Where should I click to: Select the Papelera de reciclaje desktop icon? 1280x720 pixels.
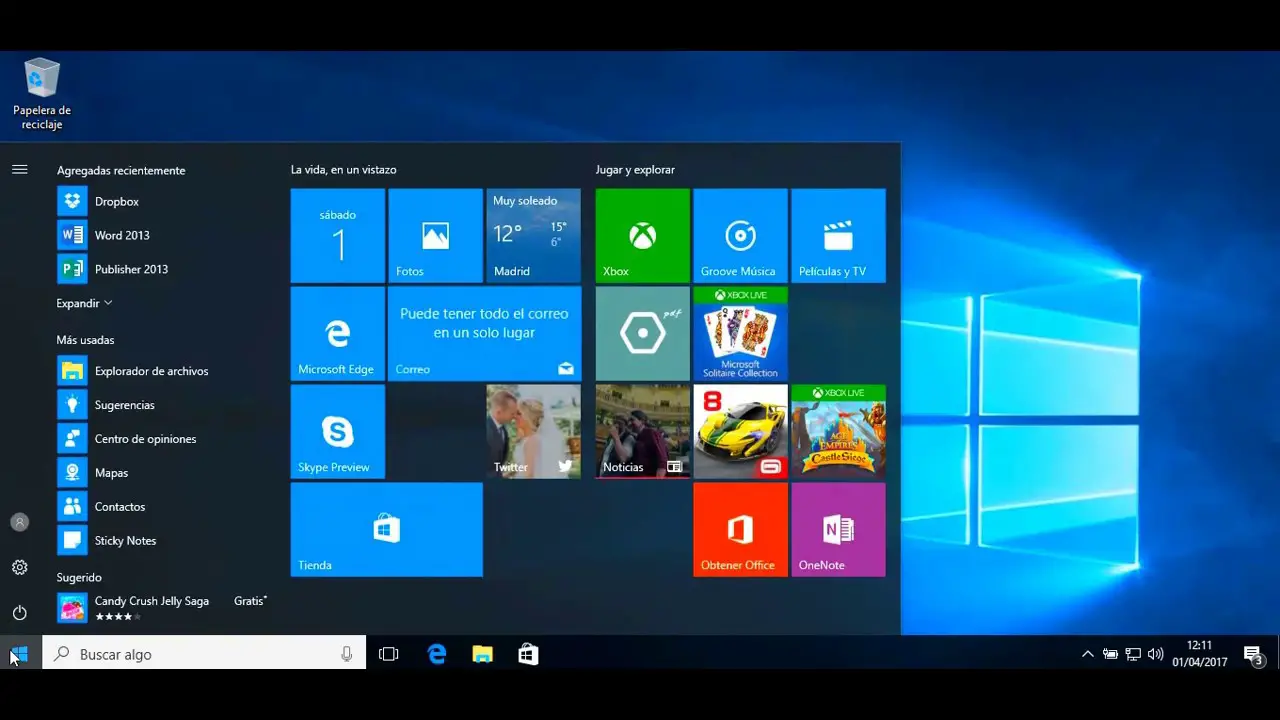(x=42, y=93)
